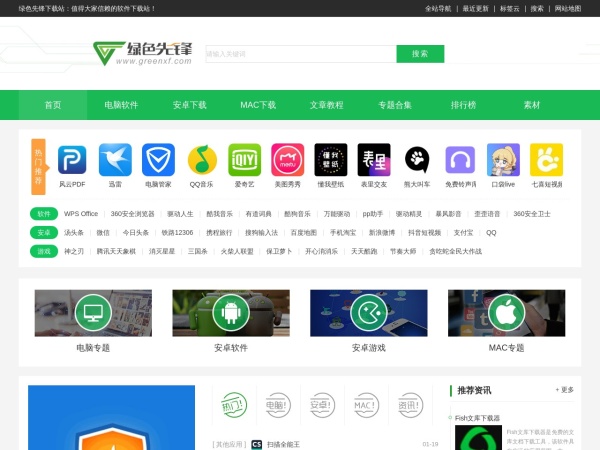Image resolution: width=600 pixels, height=450 pixels.
Task: Click the 美图秀秀 icon
Action: tap(288, 159)
